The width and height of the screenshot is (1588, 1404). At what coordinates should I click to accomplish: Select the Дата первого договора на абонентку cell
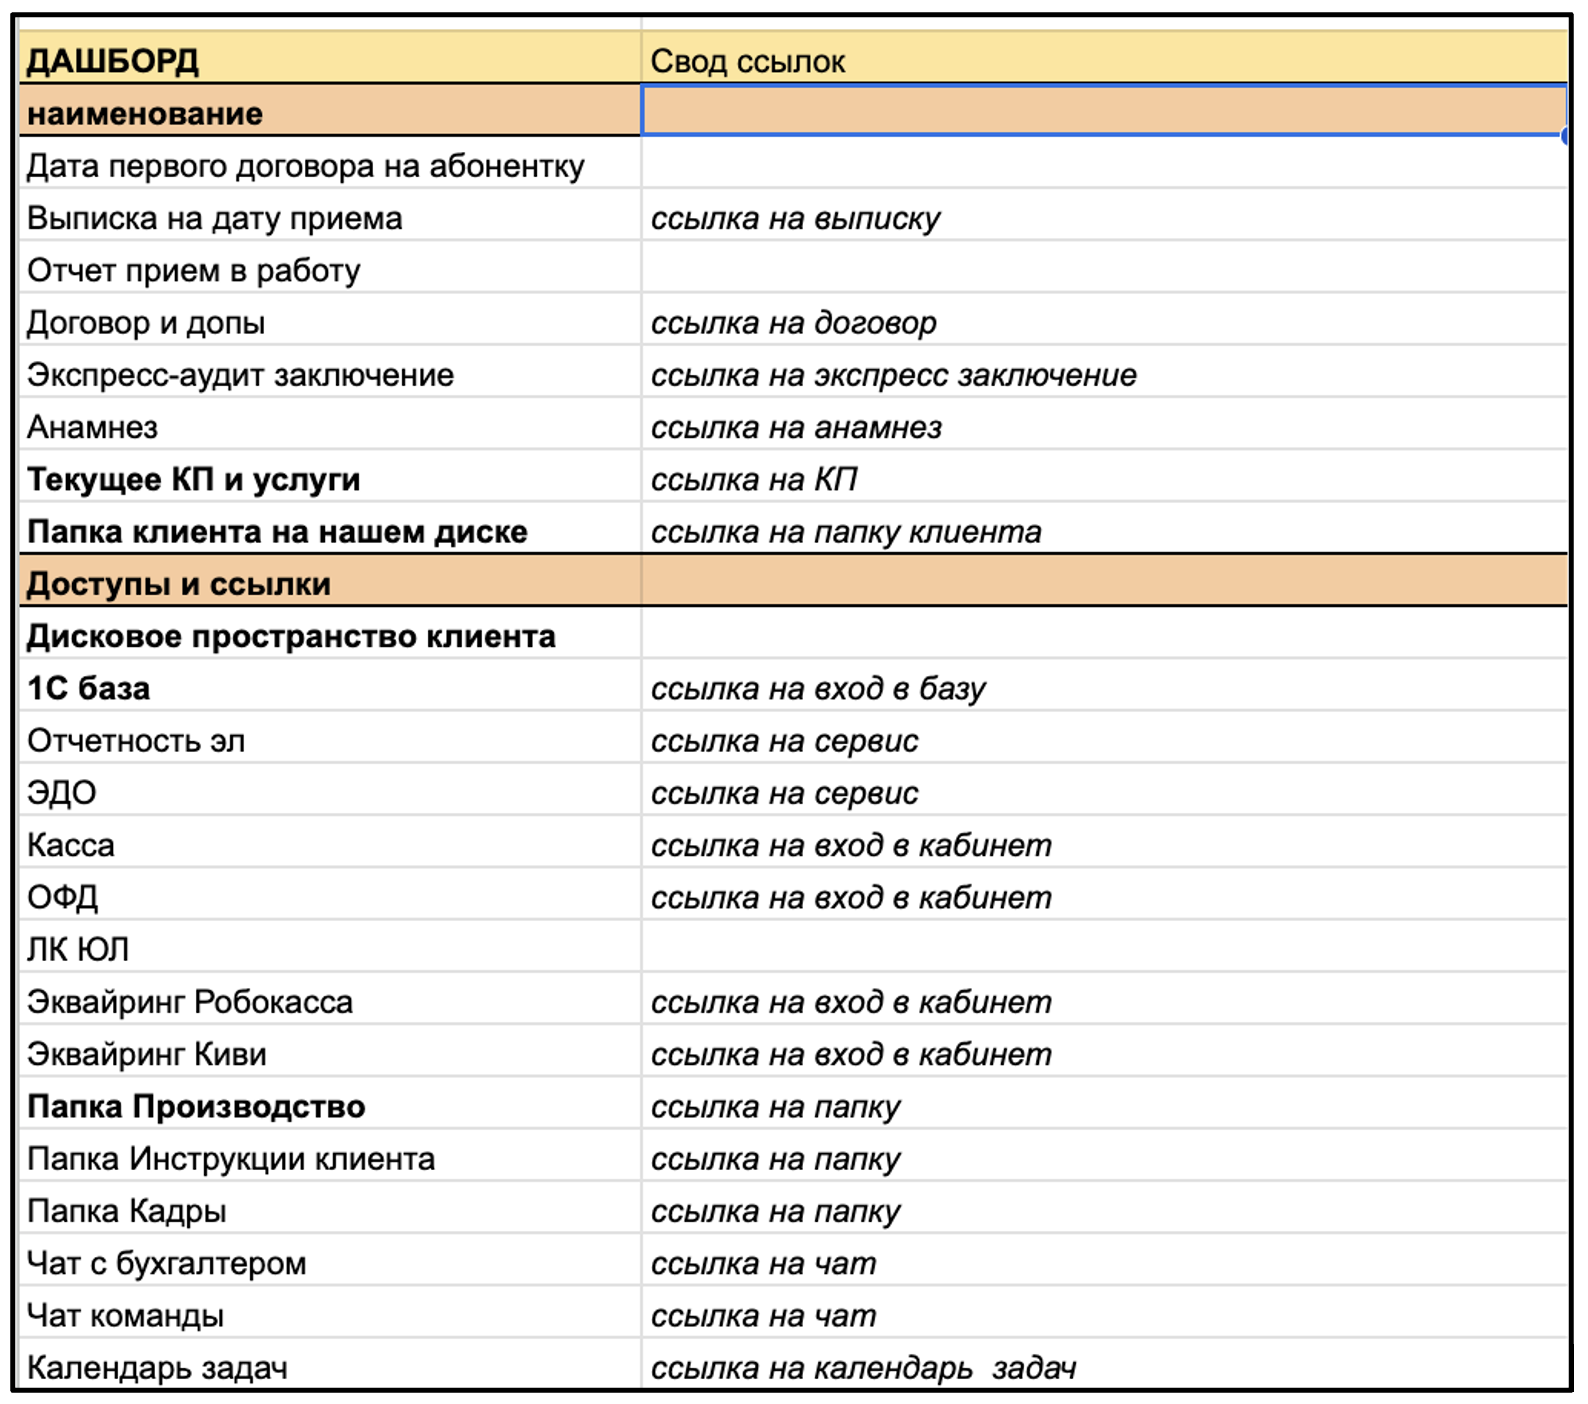coord(329,165)
